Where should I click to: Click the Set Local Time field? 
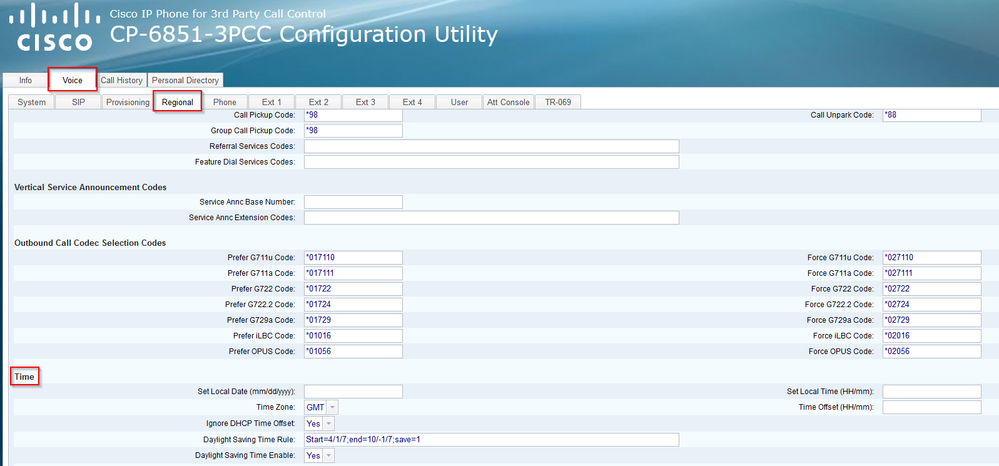tap(932, 391)
